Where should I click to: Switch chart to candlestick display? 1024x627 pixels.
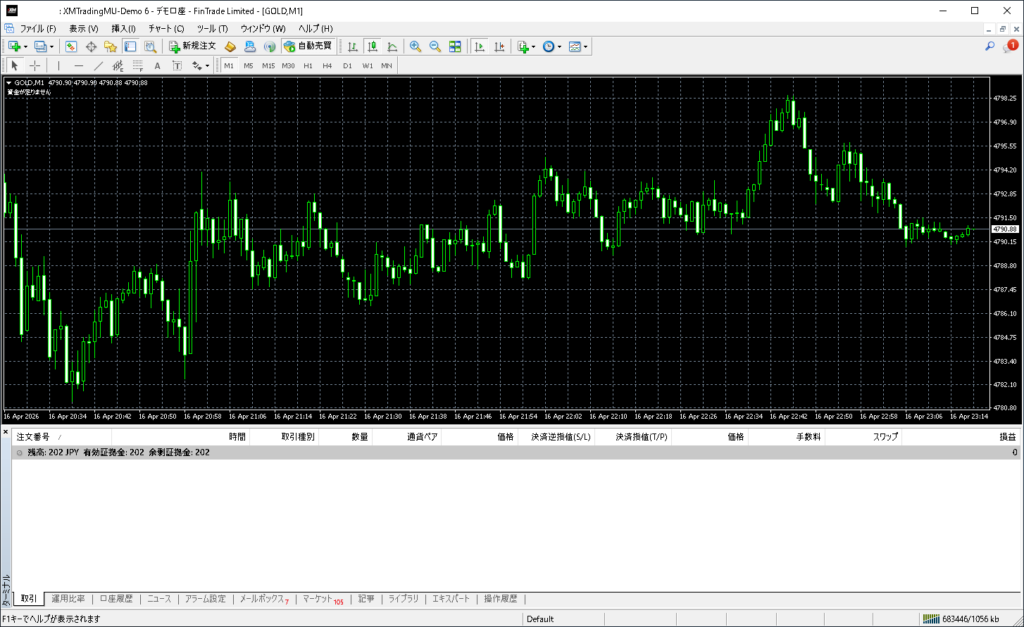pyautogui.click(x=372, y=46)
